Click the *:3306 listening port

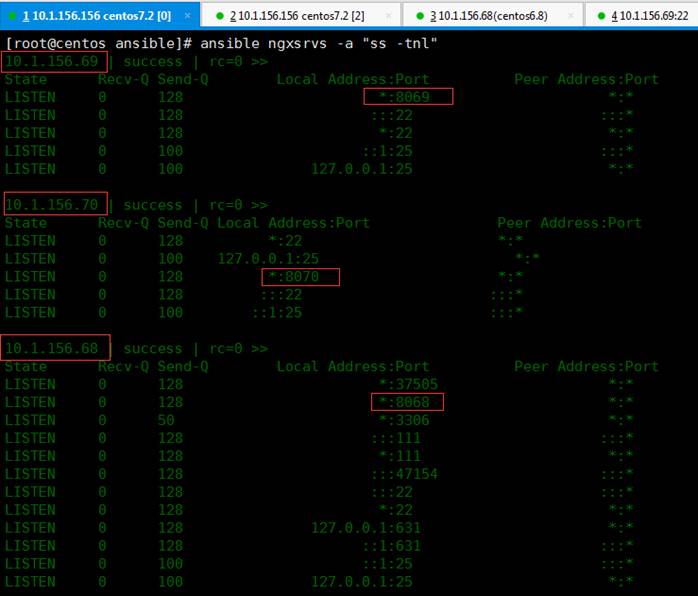click(405, 419)
